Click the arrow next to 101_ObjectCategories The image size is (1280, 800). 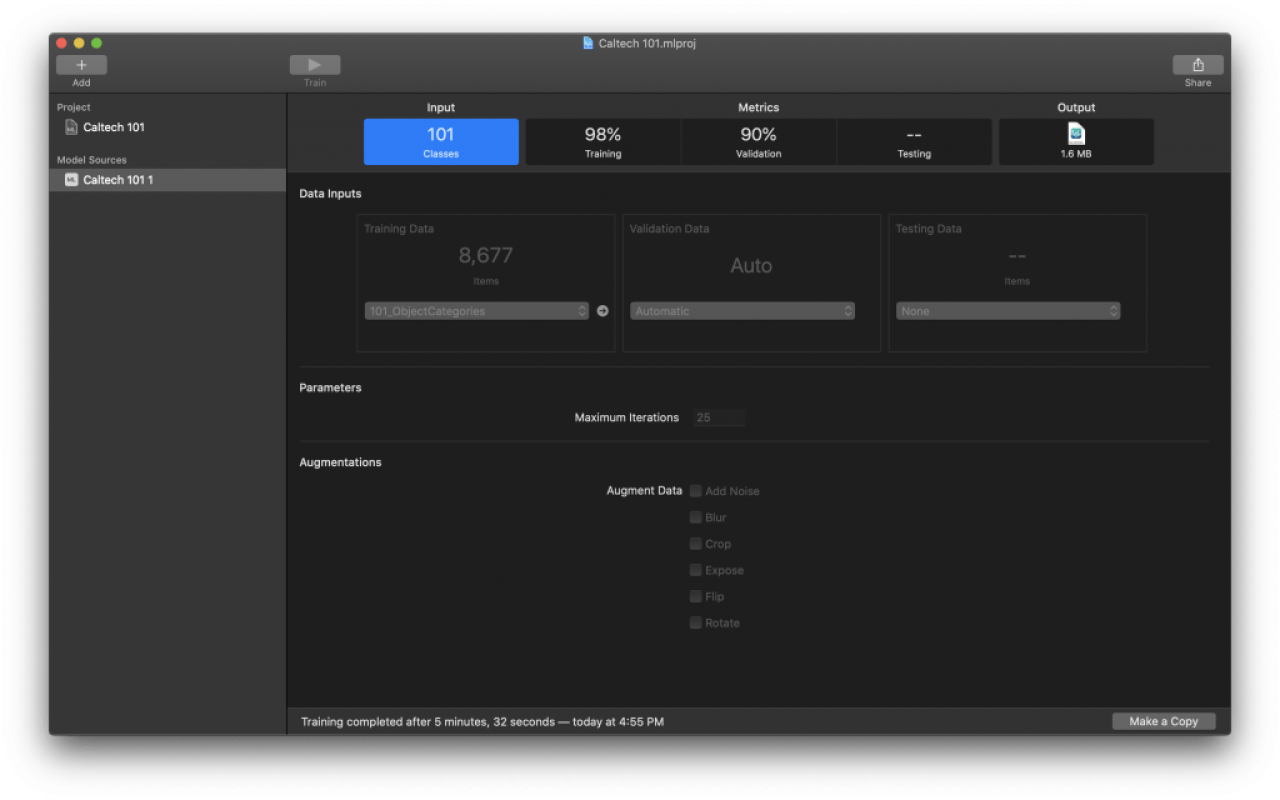[x=602, y=311]
